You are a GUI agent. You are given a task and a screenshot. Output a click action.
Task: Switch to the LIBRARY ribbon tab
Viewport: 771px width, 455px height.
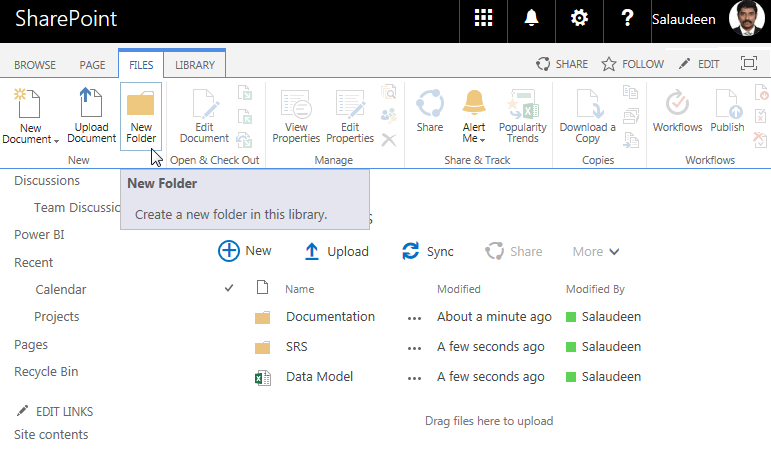pyautogui.click(x=195, y=64)
